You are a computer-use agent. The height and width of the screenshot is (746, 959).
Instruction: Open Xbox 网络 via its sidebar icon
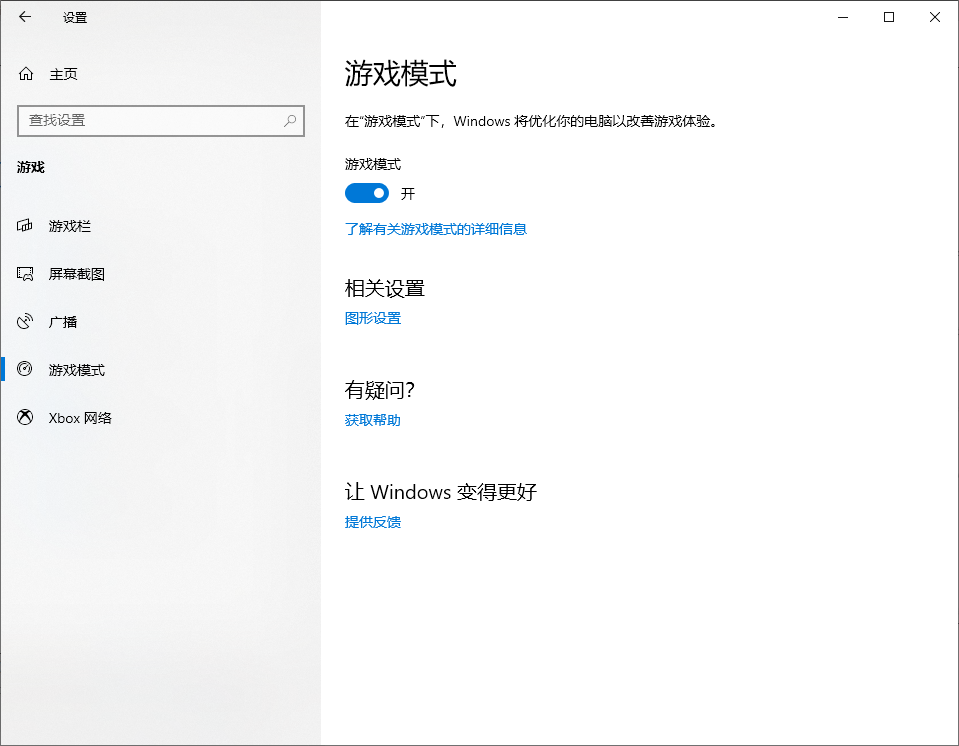[x=24, y=418]
